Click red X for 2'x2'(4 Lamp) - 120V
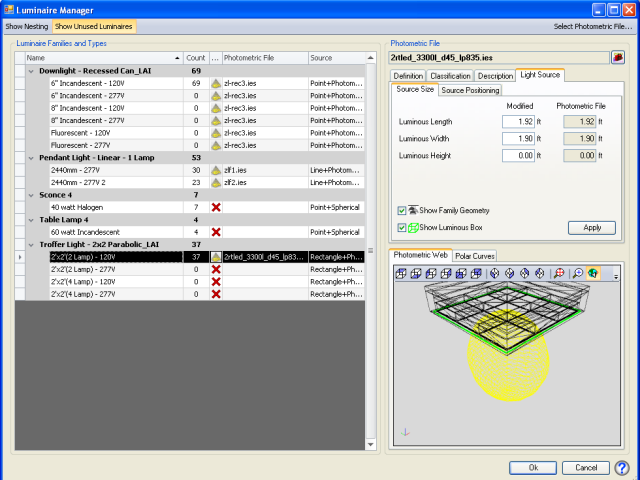This screenshot has width=640, height=480. point(216,282)
